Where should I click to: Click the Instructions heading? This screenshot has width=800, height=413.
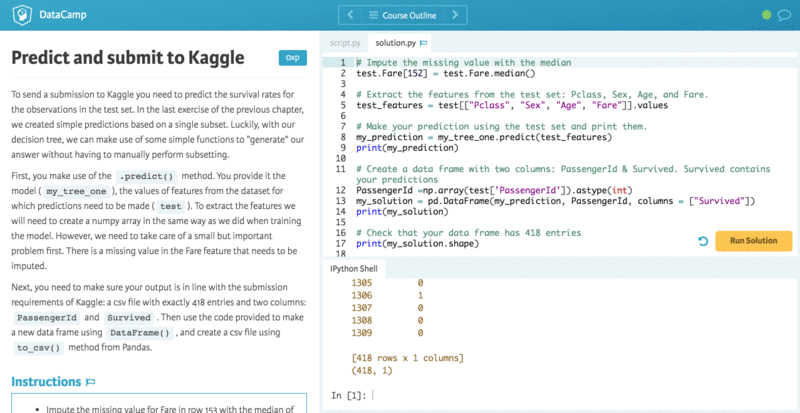click(46, 381)
